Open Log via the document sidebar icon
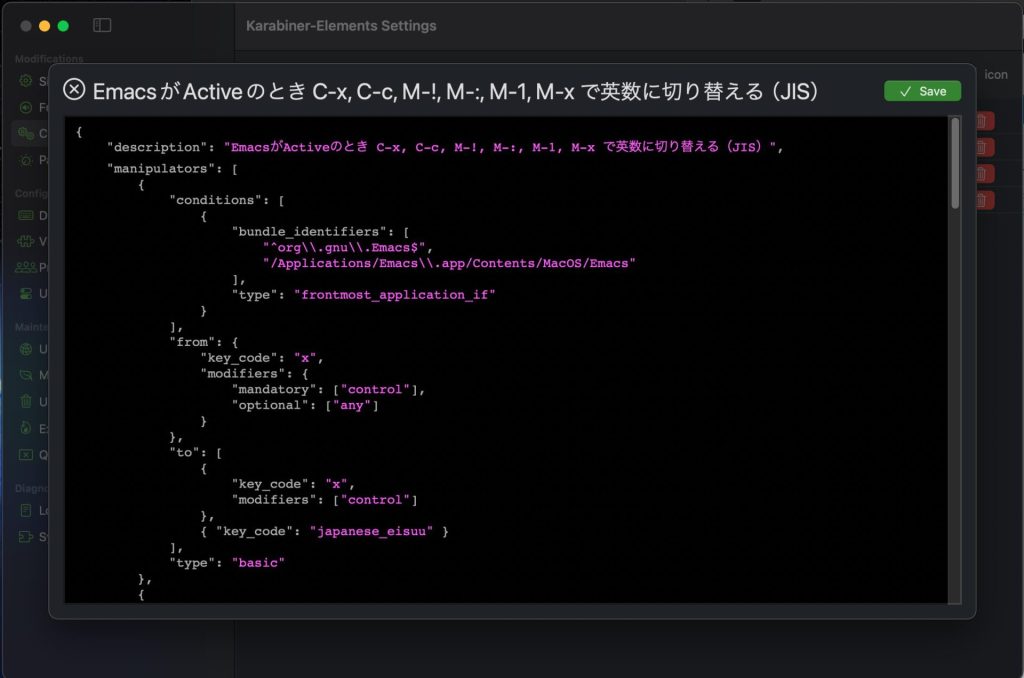Screen dimensions: 1024x678 [25, 510]
